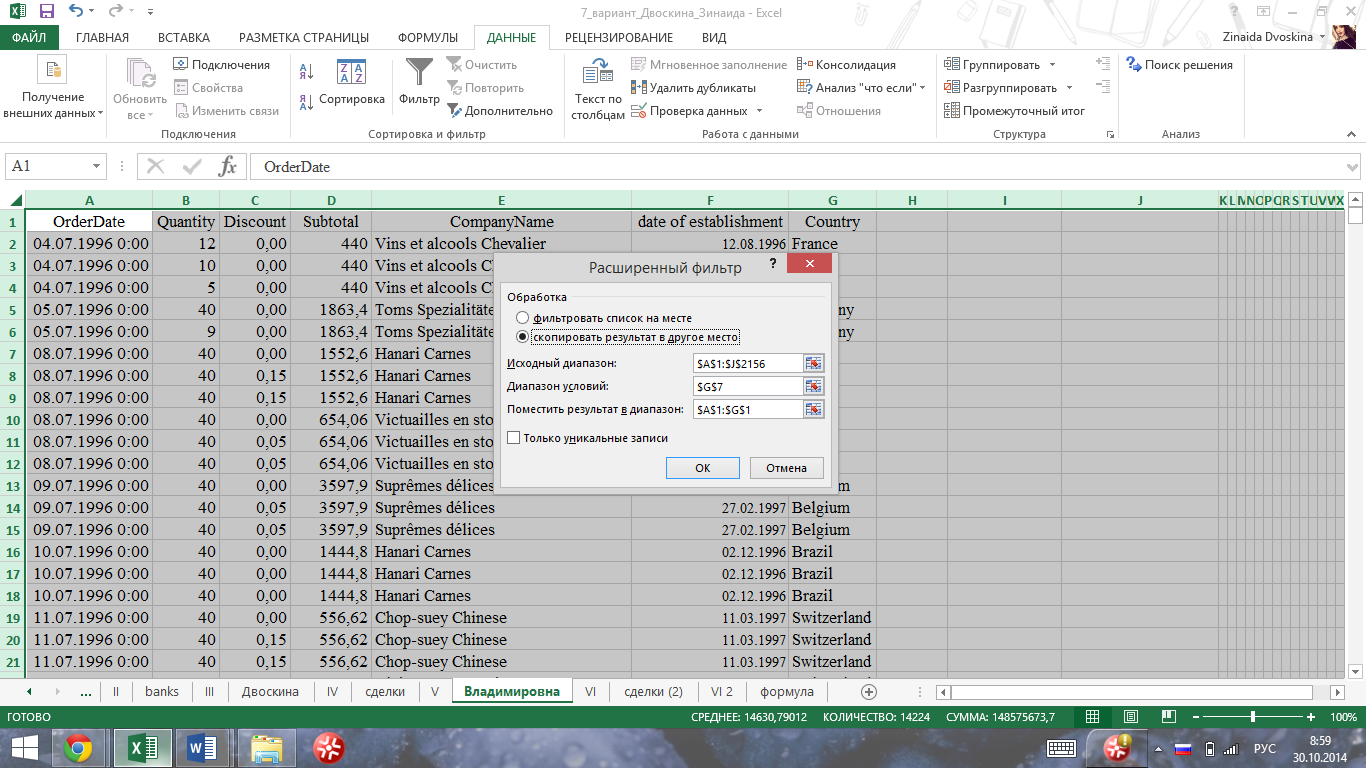Click zoom in plus button
1366x768 pixels.
pyautogui.click(x=1311, y=717)
